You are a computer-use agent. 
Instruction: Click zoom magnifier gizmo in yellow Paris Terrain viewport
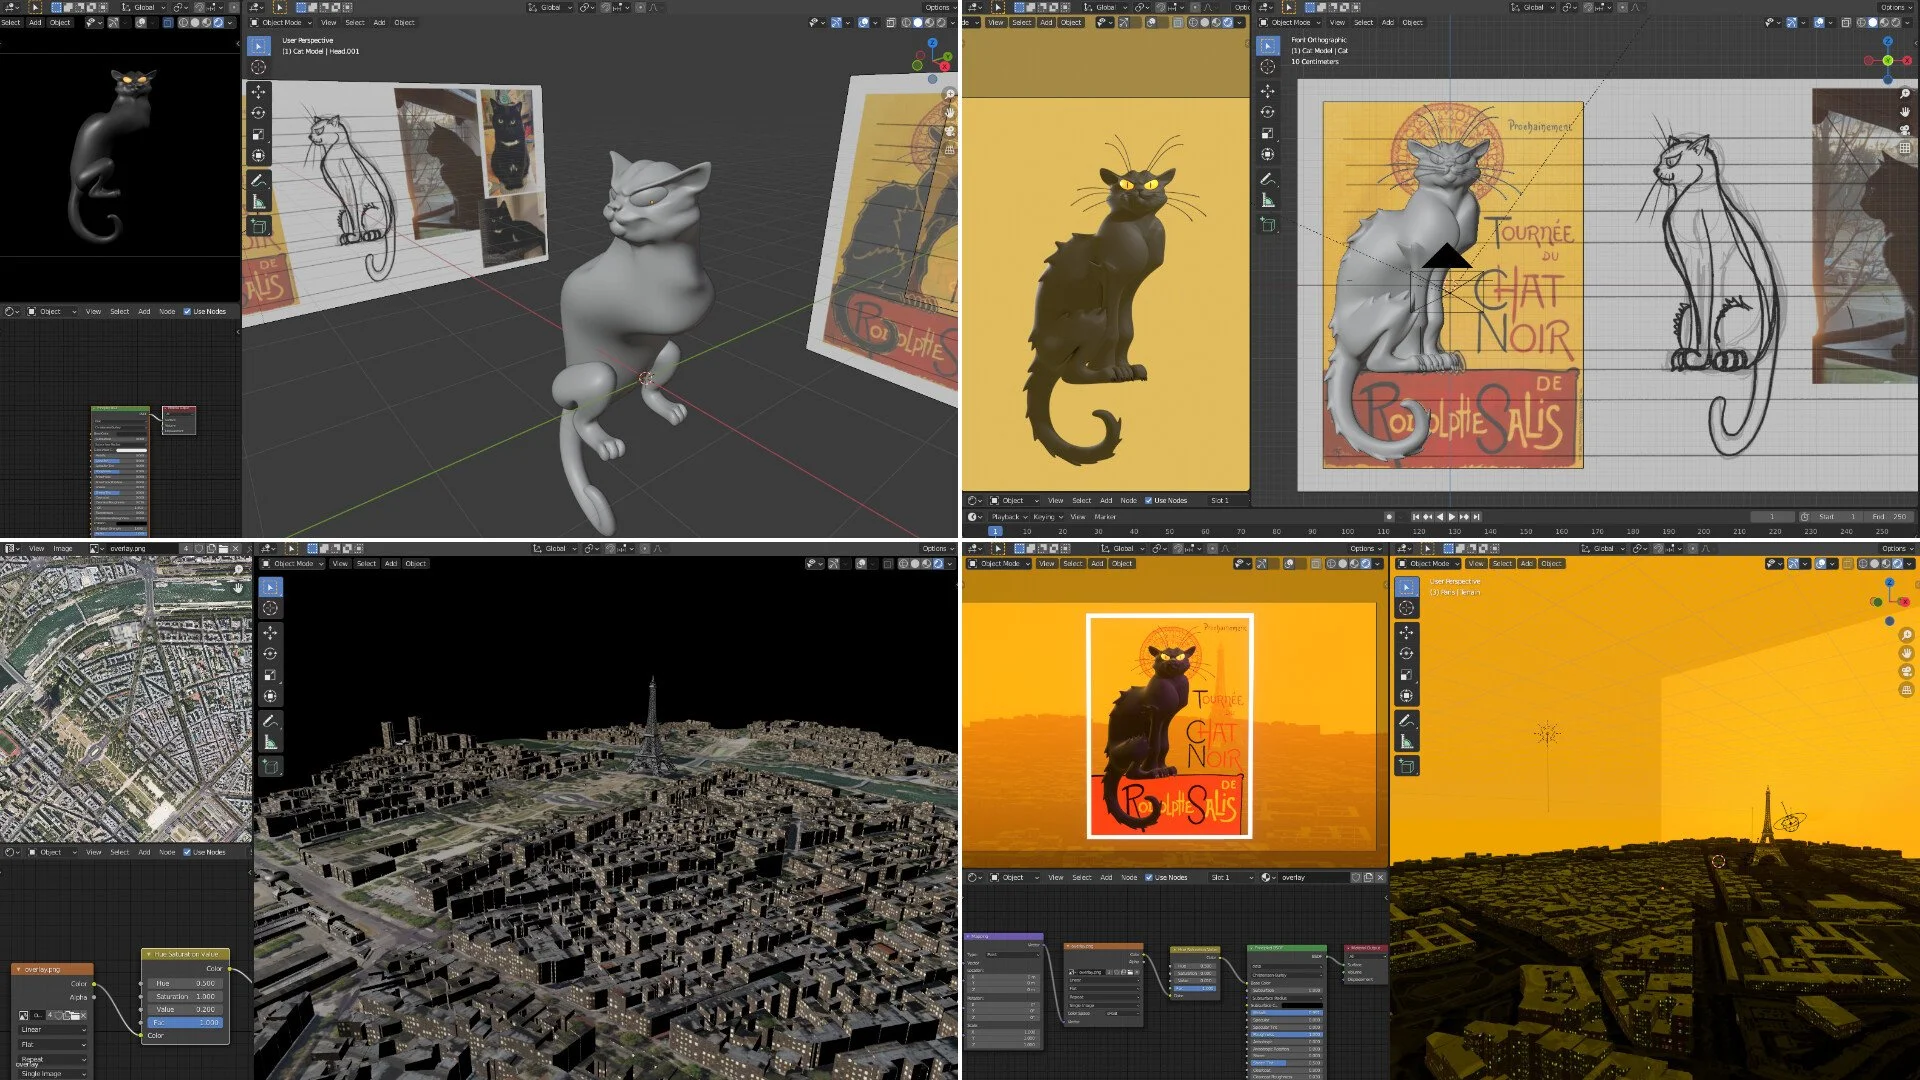[1906, 635]
